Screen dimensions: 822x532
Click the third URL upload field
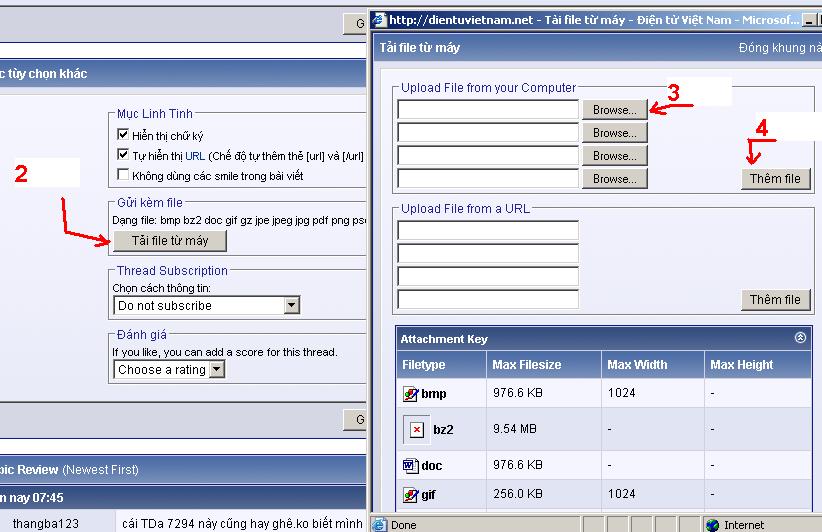click(x=488, y=277)
